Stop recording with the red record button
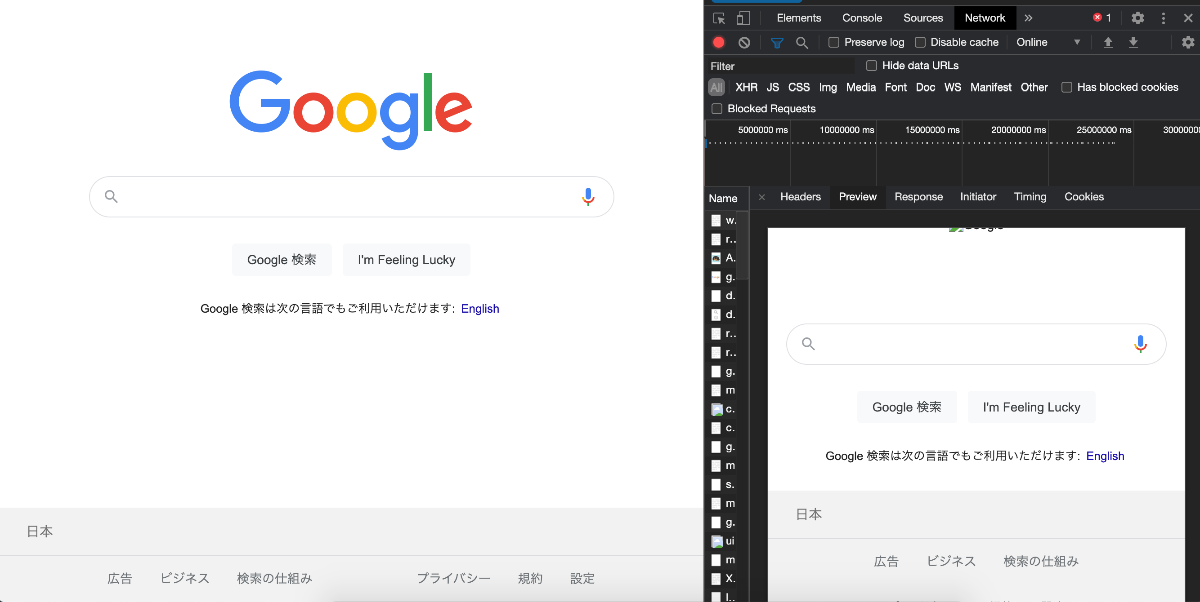The height and width of the screenshot is (602, 1200). pyautogui.click(x=719, y=42)
